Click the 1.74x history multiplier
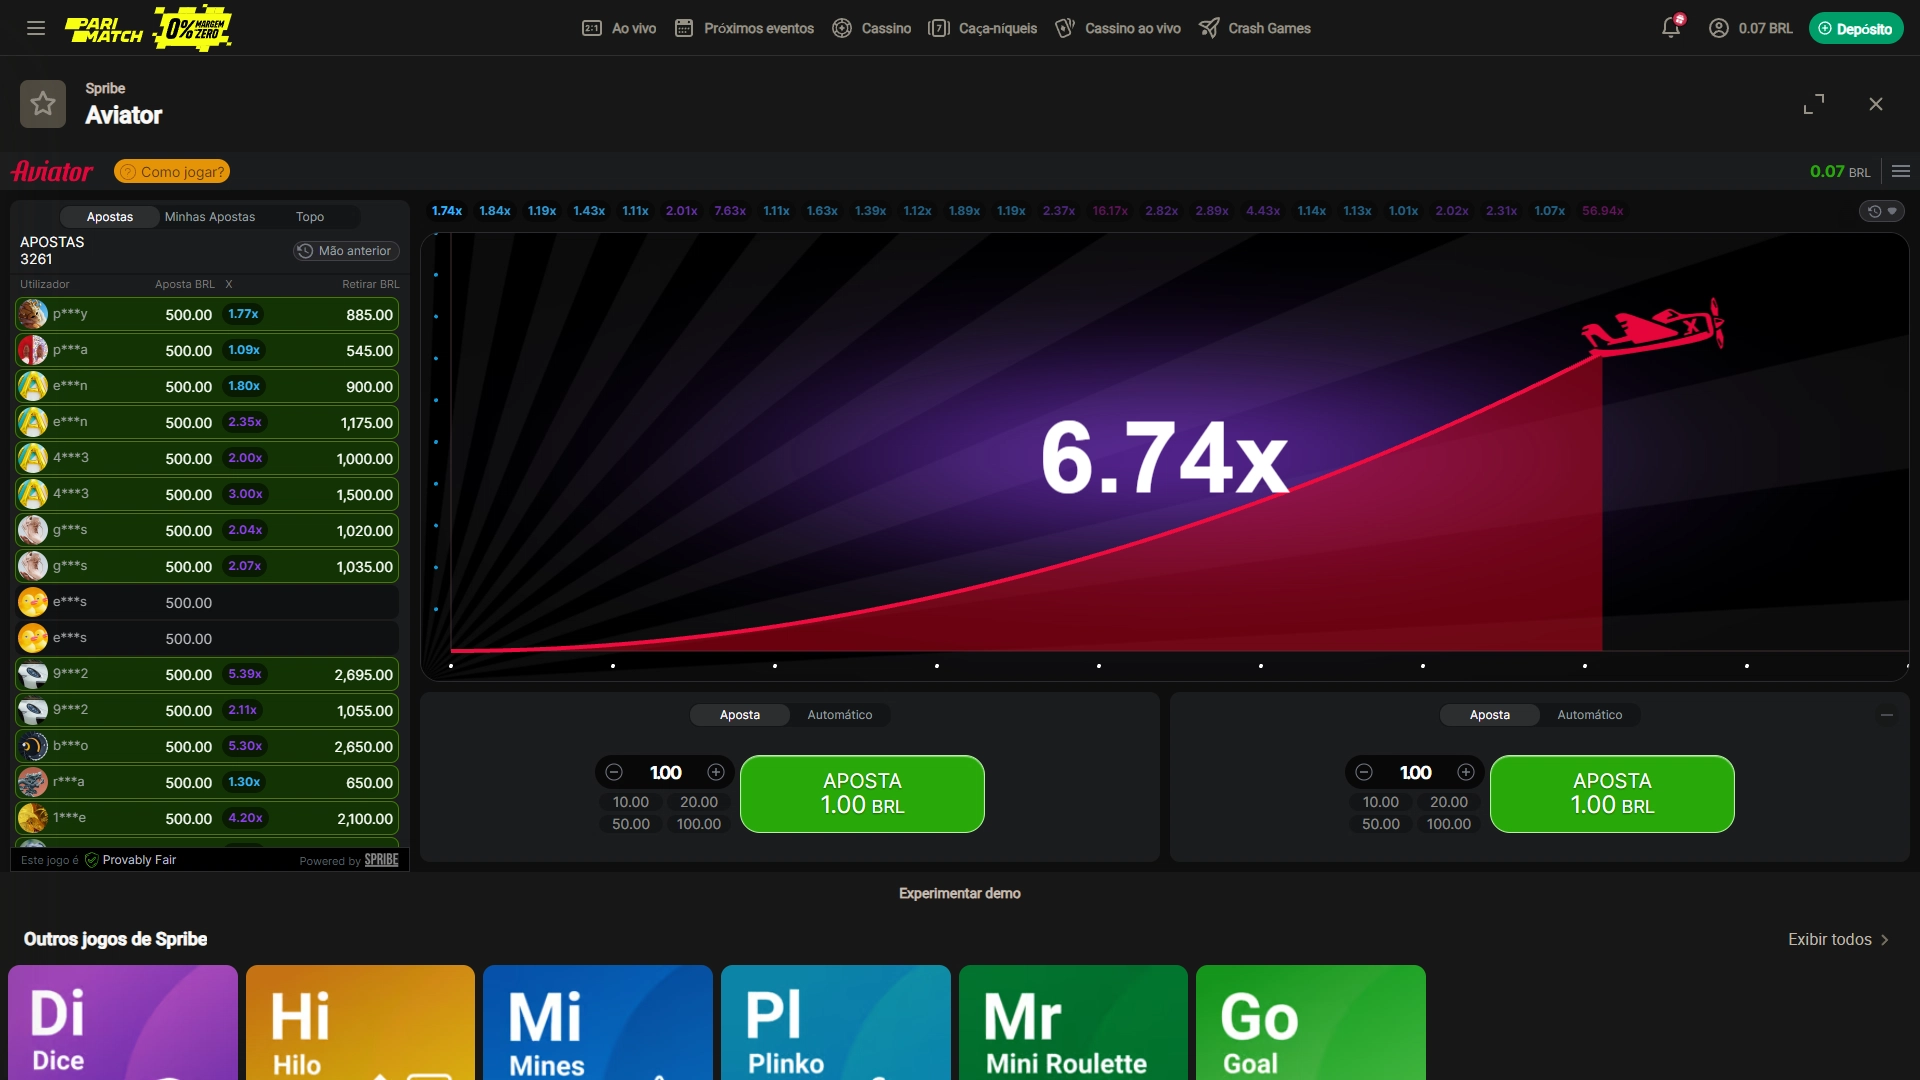 tap(447, 211)
